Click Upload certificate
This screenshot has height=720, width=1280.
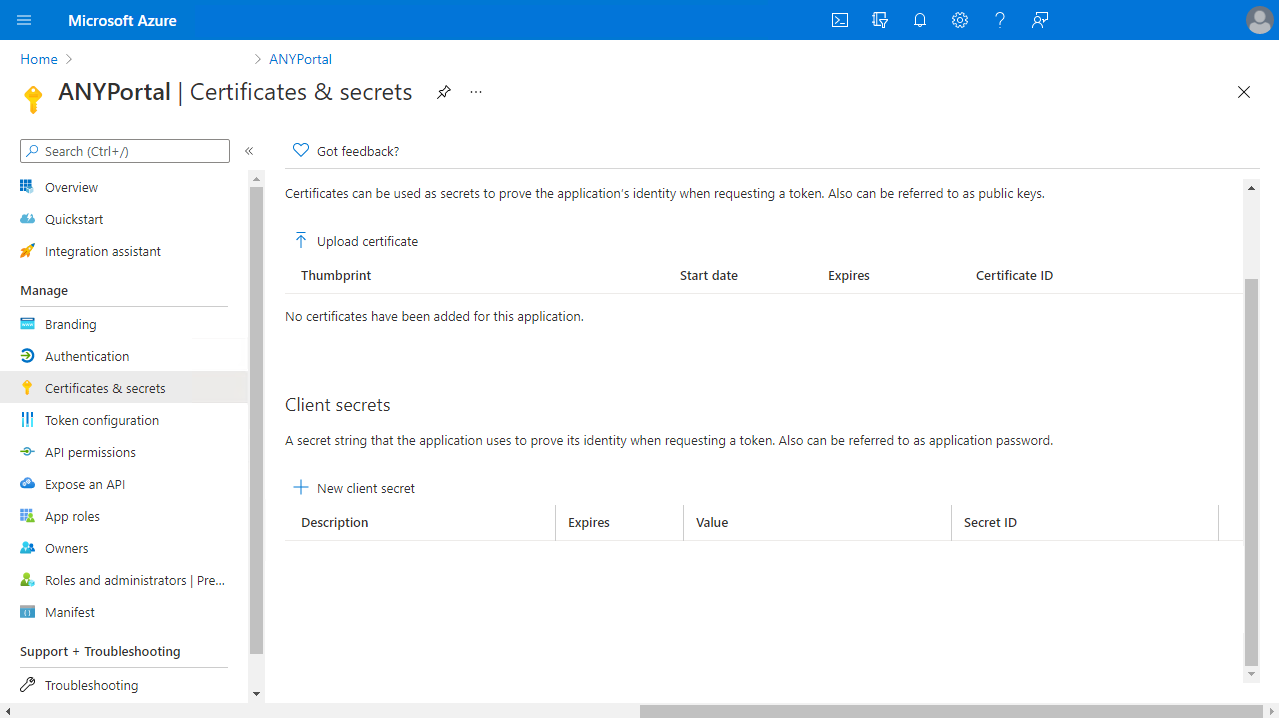(x=356, y=241)
